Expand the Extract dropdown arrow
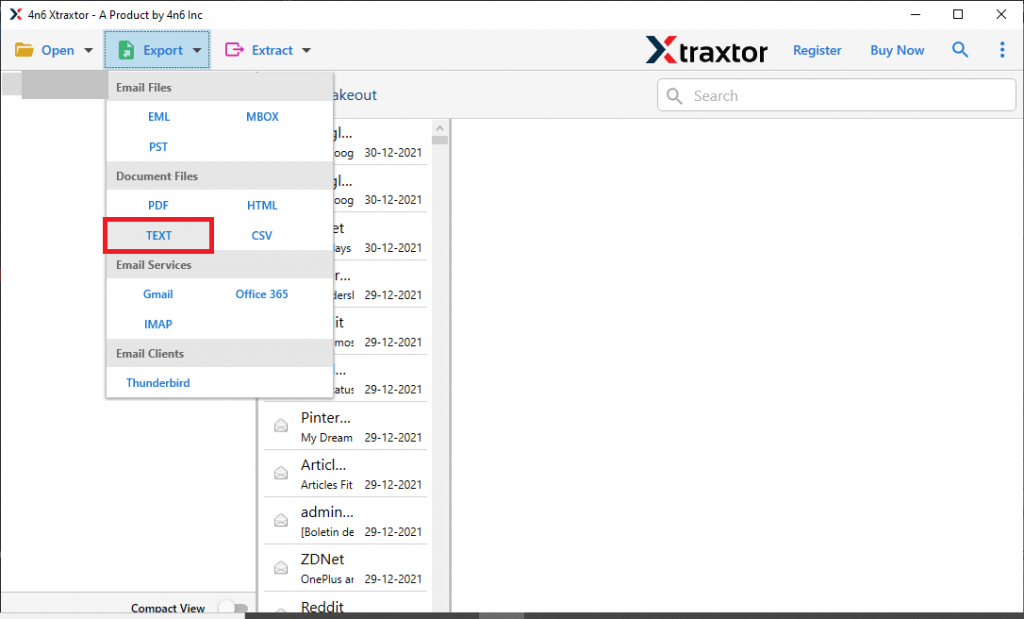1024x619 pixels. coord(305,49)
